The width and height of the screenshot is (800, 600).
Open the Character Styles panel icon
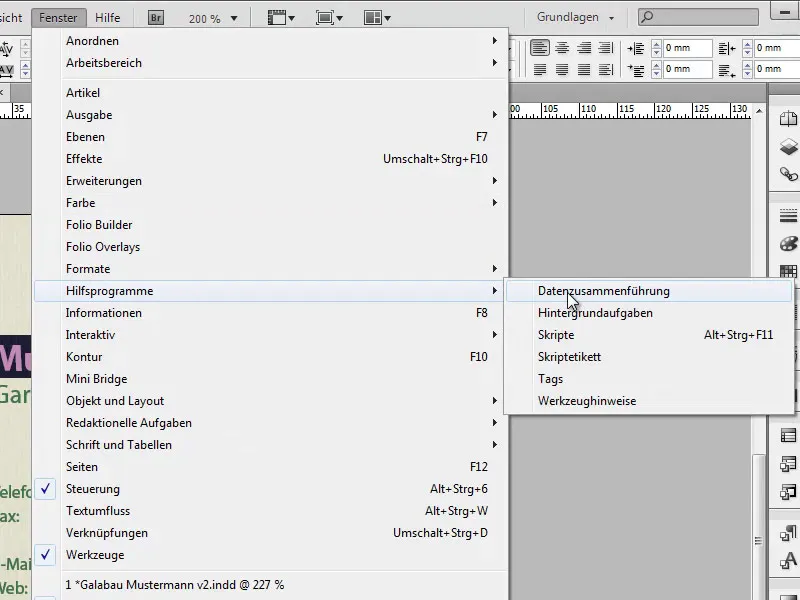788,560
